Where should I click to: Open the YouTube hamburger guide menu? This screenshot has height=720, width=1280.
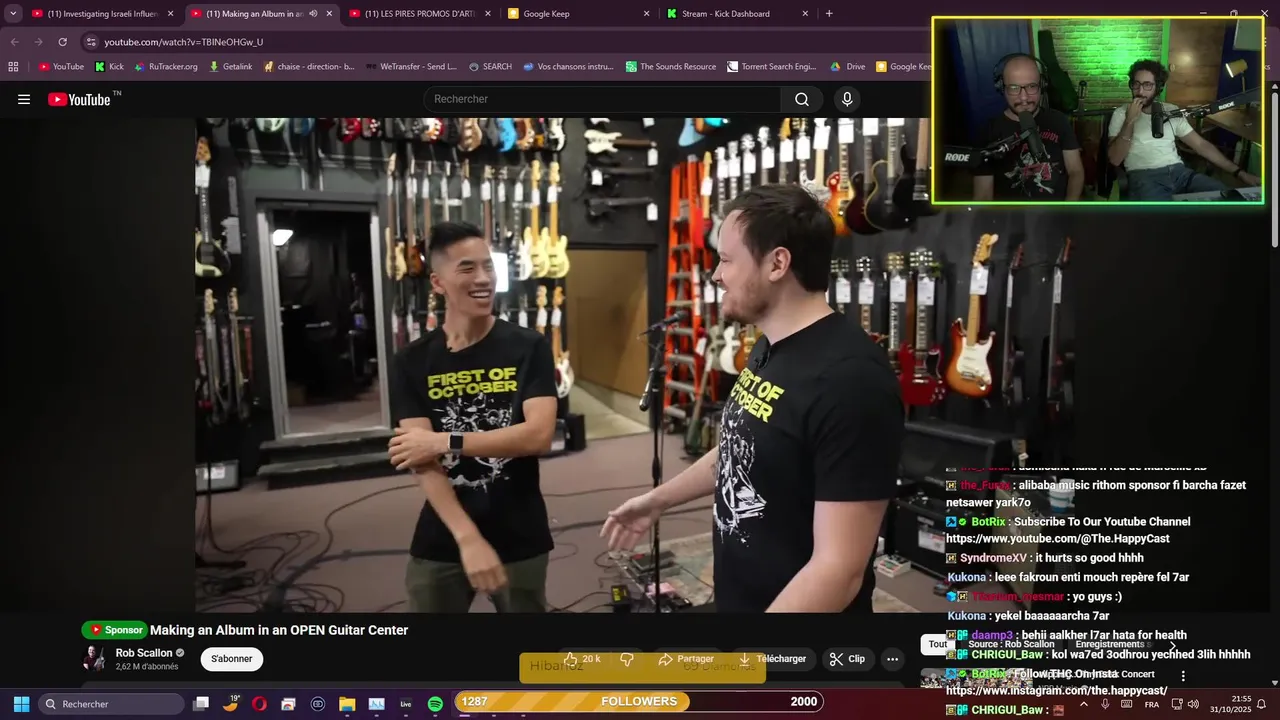click(x=24, y=99)
